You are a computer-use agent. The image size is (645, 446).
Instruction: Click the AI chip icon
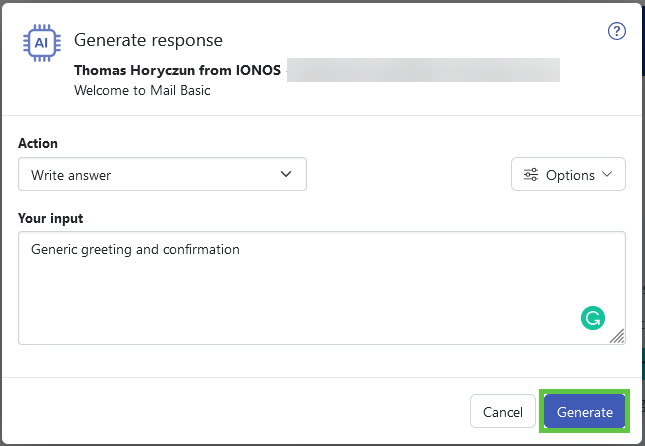coord(42,43)
